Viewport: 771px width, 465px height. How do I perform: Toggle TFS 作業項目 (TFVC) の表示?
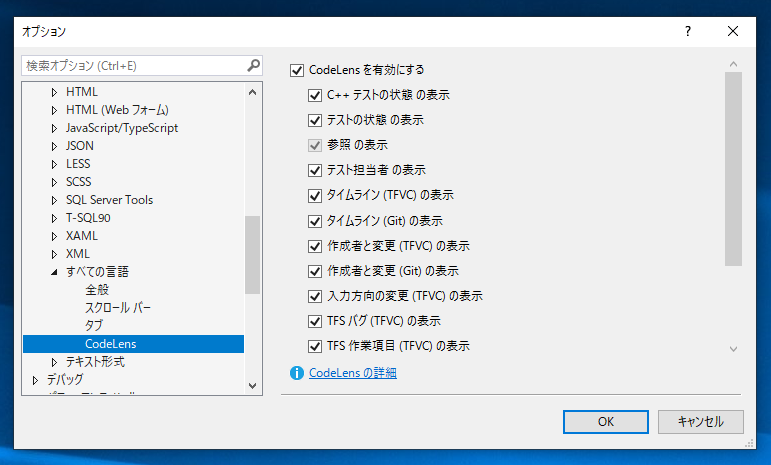coord(315,346)
